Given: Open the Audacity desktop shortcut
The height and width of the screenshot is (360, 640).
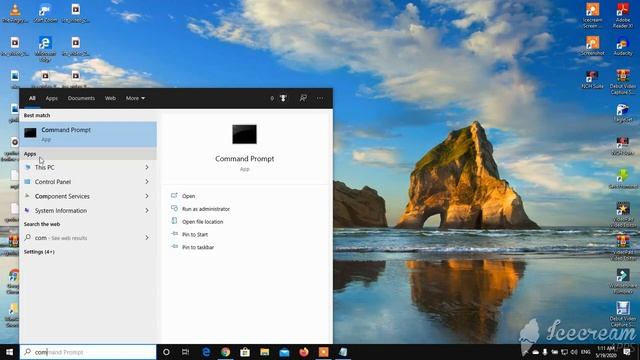Looking at the screenshot, I should pos(623,46).
